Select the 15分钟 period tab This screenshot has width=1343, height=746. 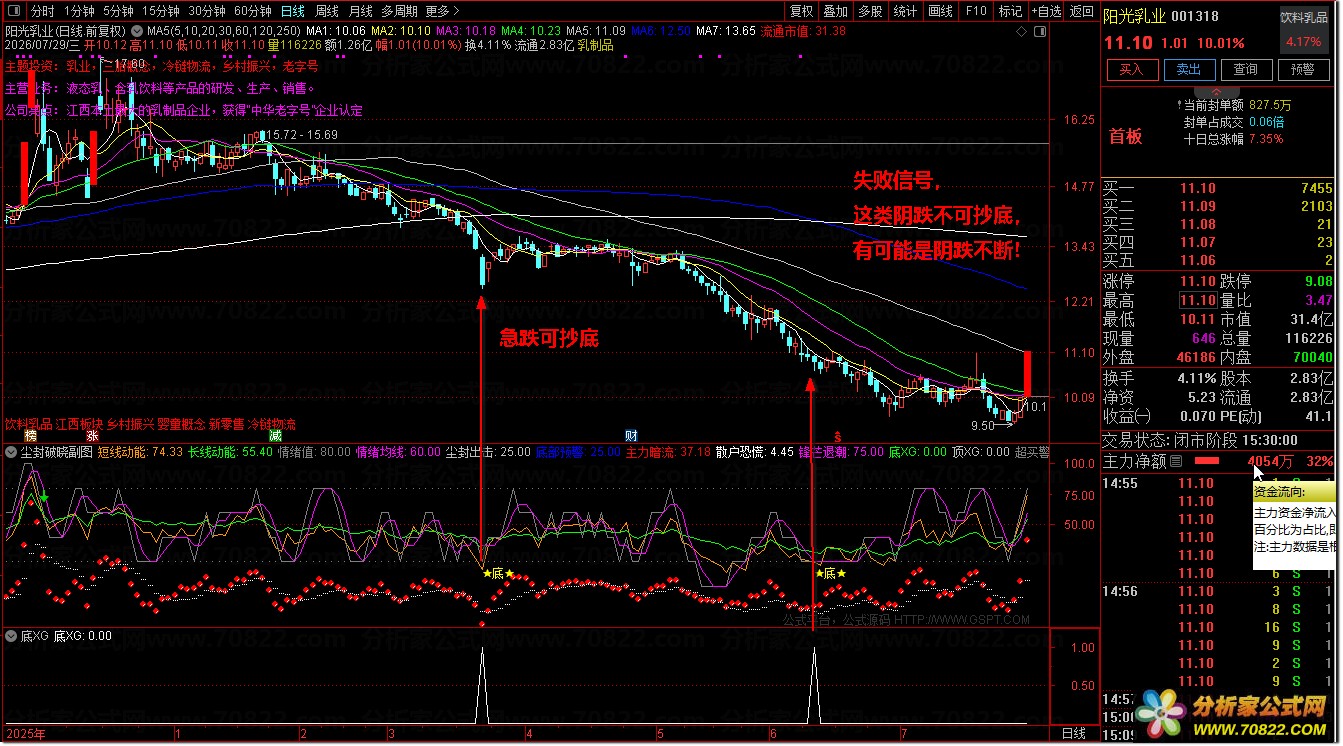coord(161,11)
